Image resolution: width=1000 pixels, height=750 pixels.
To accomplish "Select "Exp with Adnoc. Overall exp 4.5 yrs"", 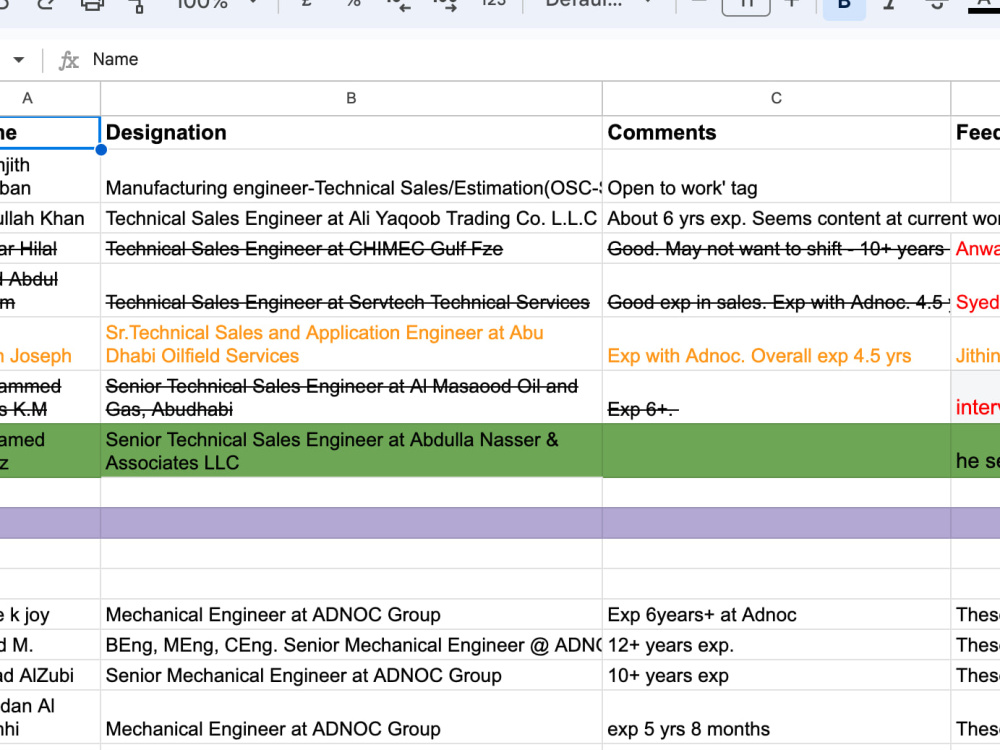I will (776, 344).
